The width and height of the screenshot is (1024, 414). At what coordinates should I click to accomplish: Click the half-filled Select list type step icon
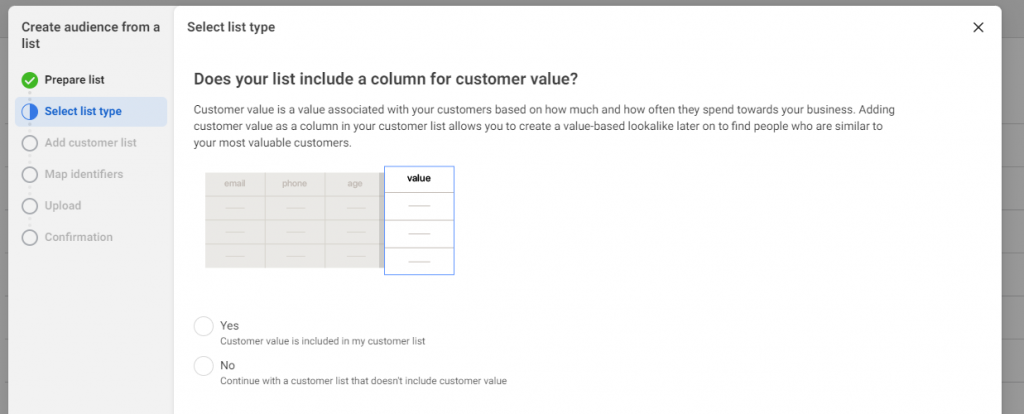(29, 111)
